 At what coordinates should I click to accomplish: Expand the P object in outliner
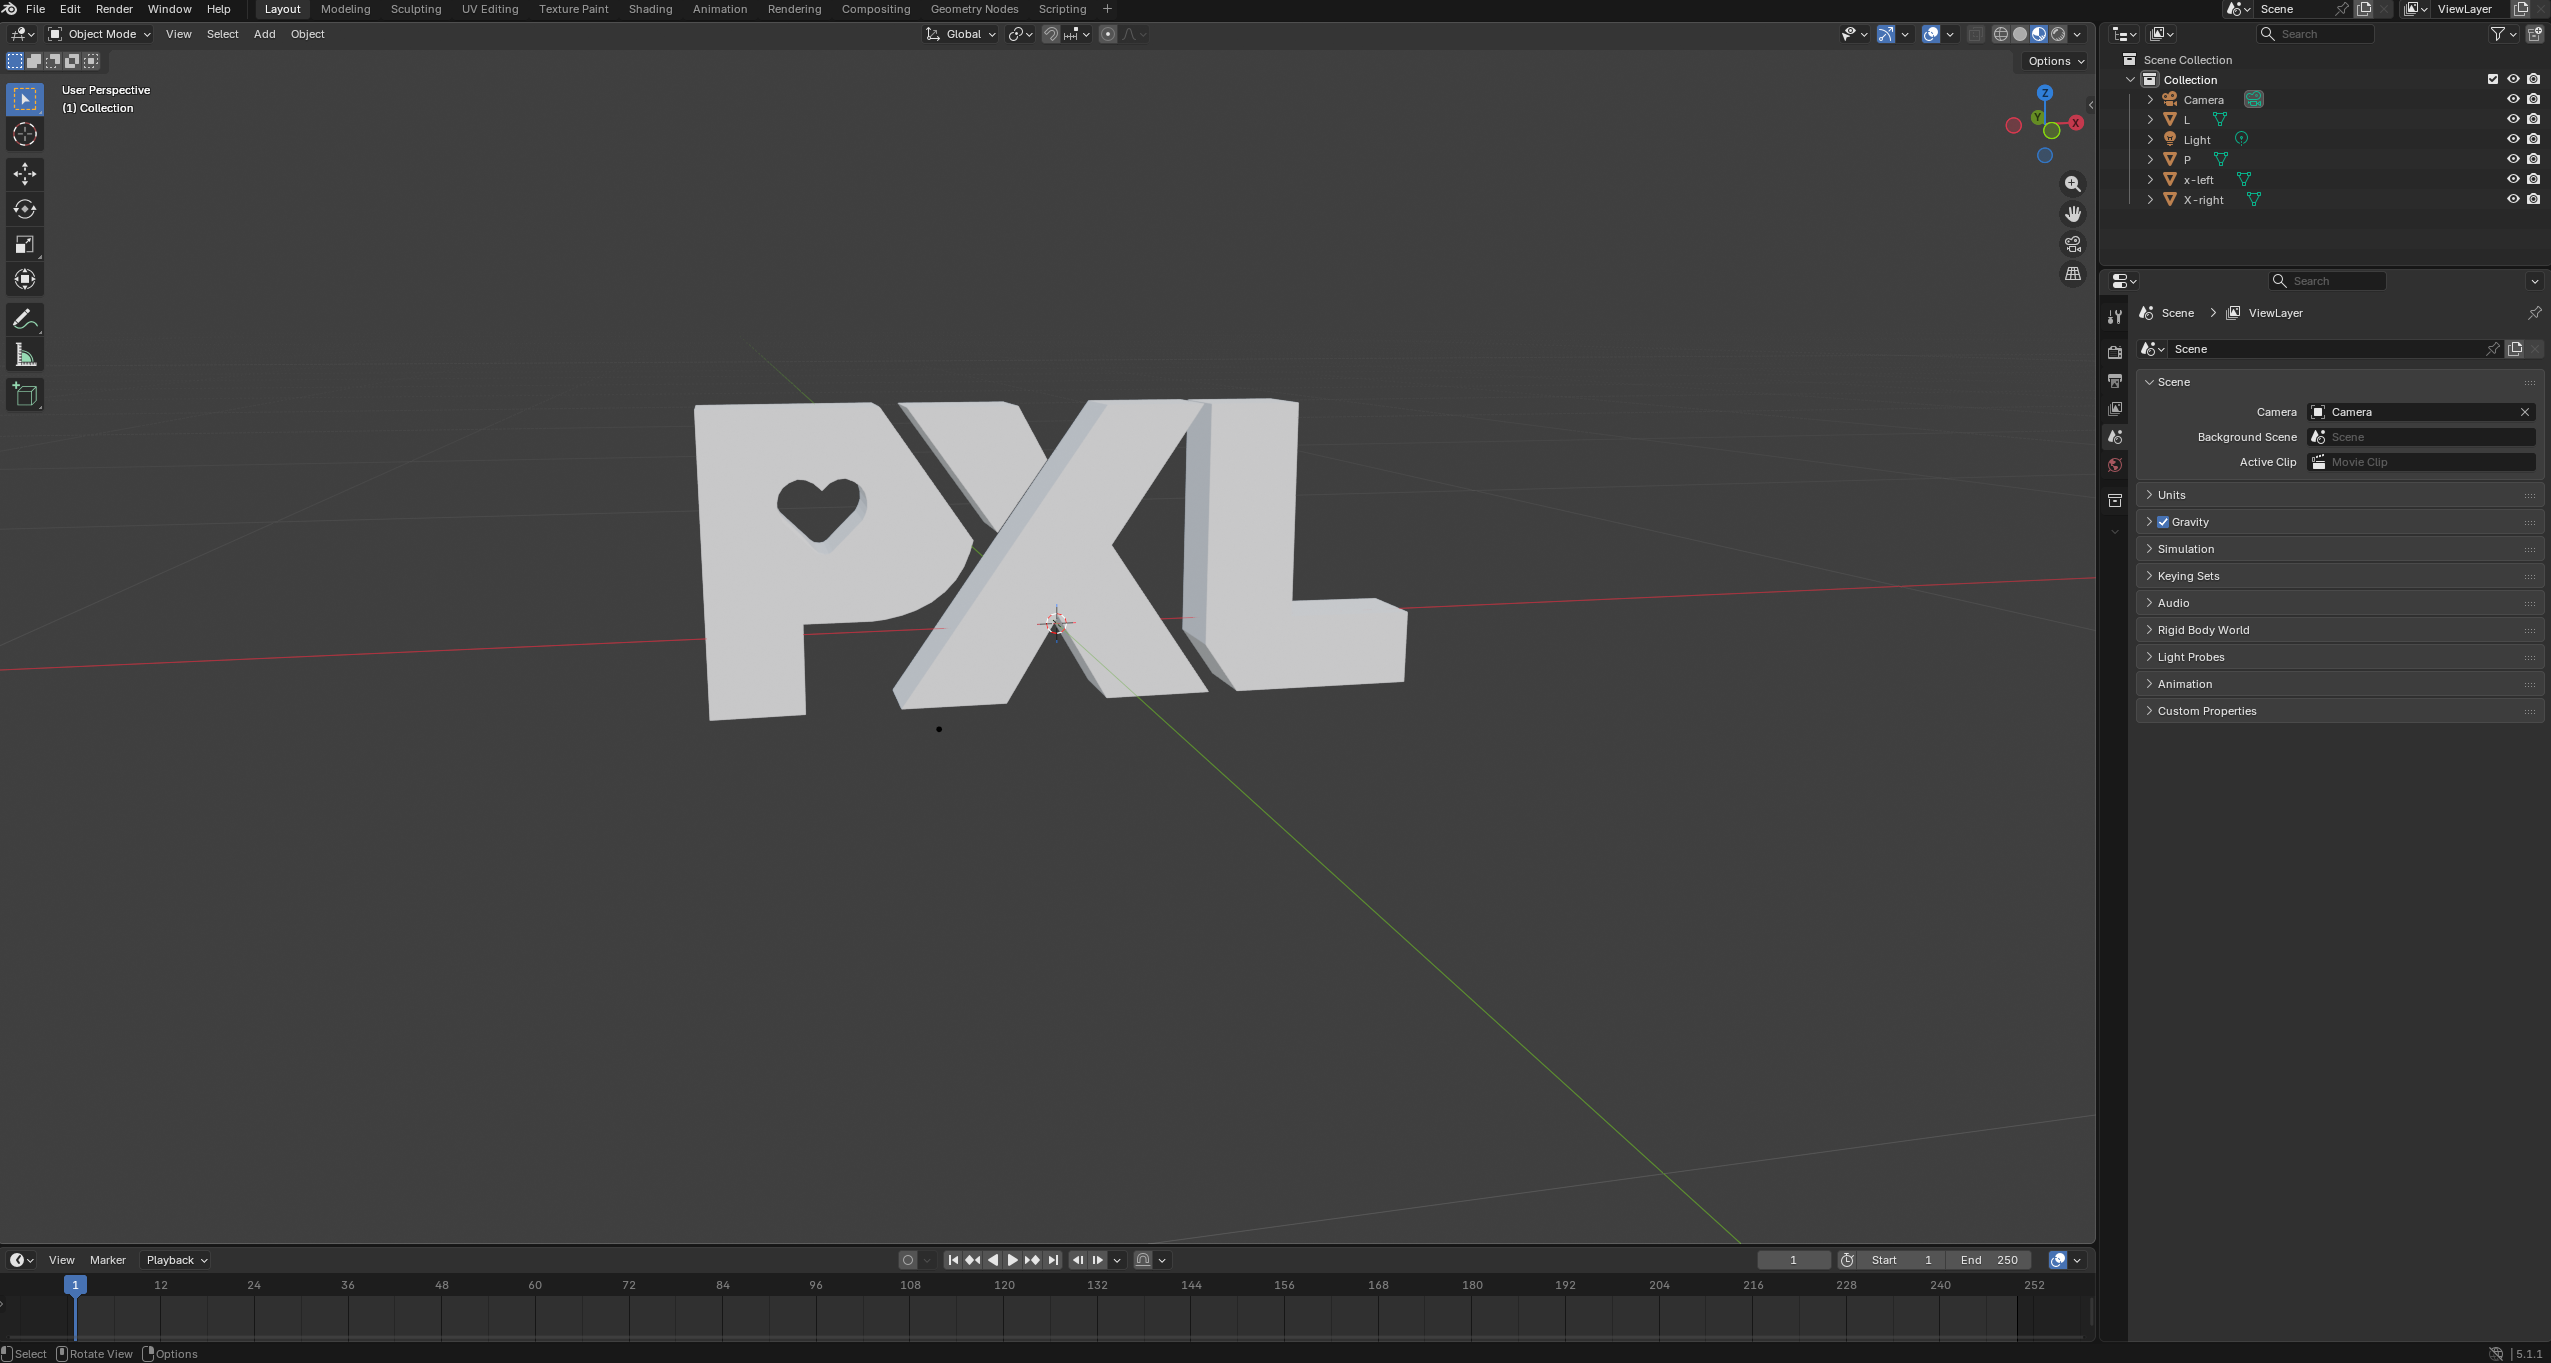pyautogui.click(x=2150, y=159)
